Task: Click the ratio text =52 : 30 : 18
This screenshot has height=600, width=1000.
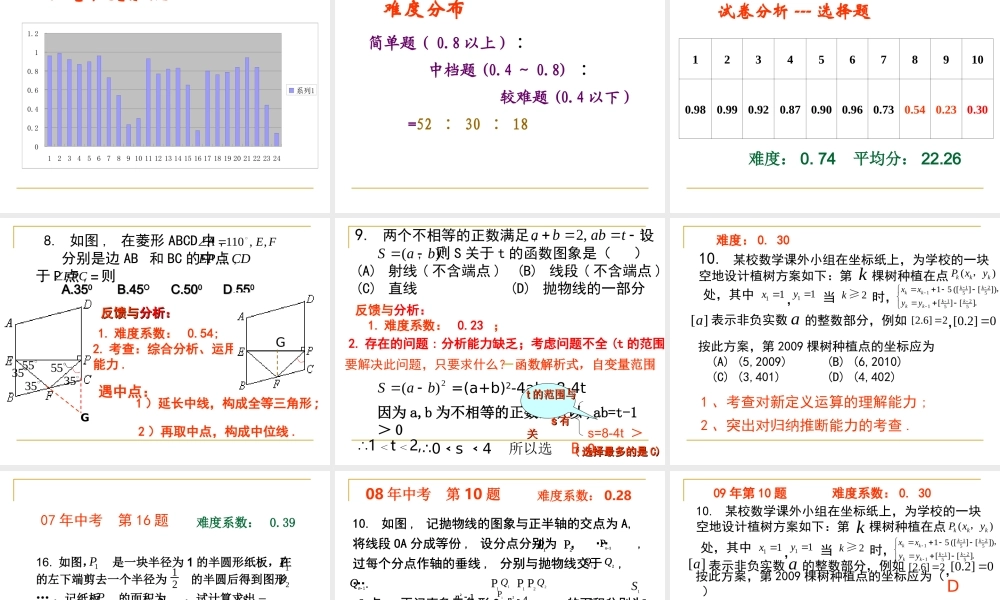Action: 467,124
